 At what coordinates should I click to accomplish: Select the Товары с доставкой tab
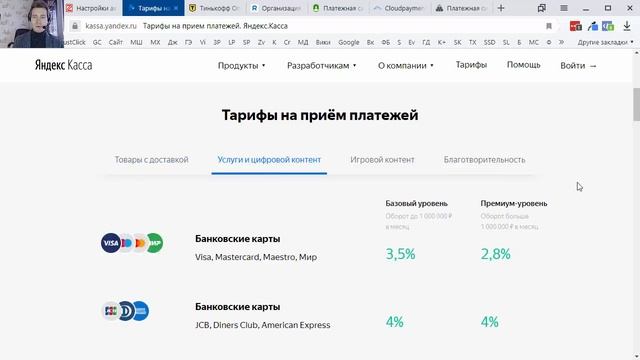[151, 160]
